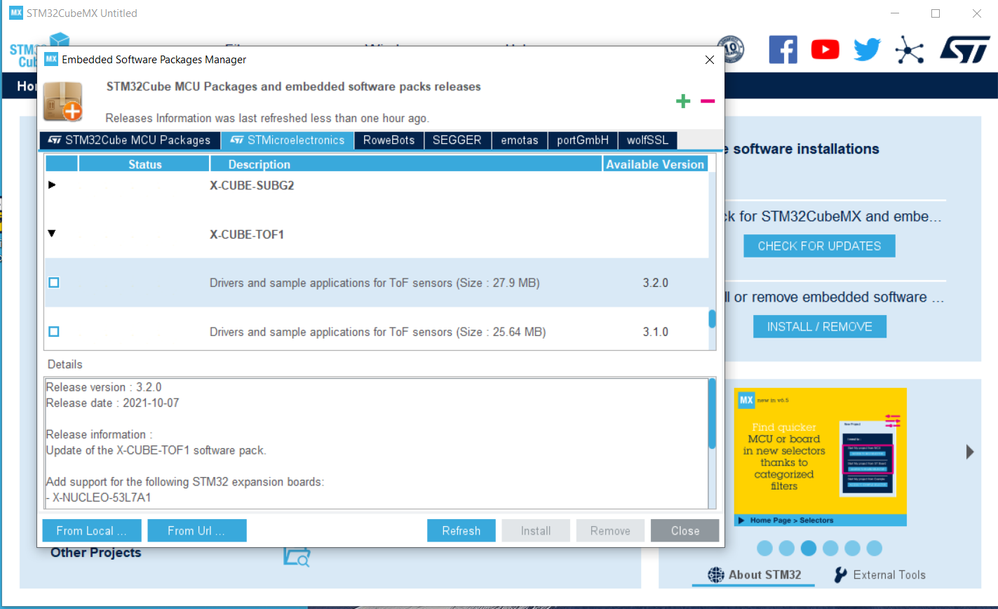Screen dimensions: 998x609
Task: Click the 10th anniversary badge icon
Action: (x=731, y=49)
